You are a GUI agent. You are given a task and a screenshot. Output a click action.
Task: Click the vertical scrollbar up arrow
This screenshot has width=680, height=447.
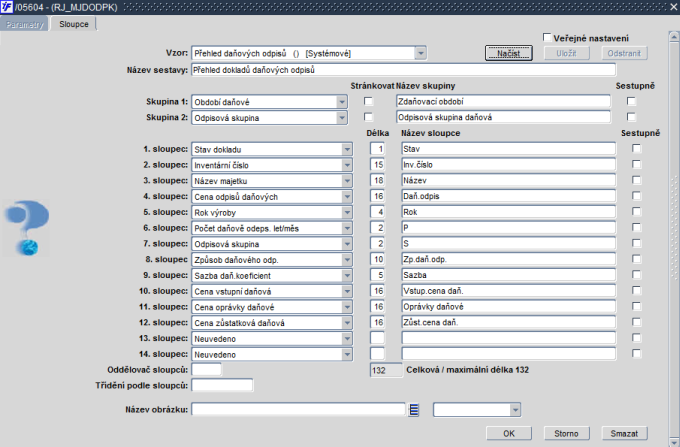click(x=674, y=37)
